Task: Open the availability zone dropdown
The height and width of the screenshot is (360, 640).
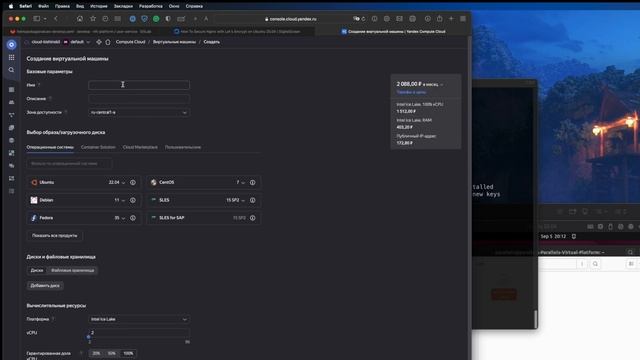Action: tap(139, 112)
